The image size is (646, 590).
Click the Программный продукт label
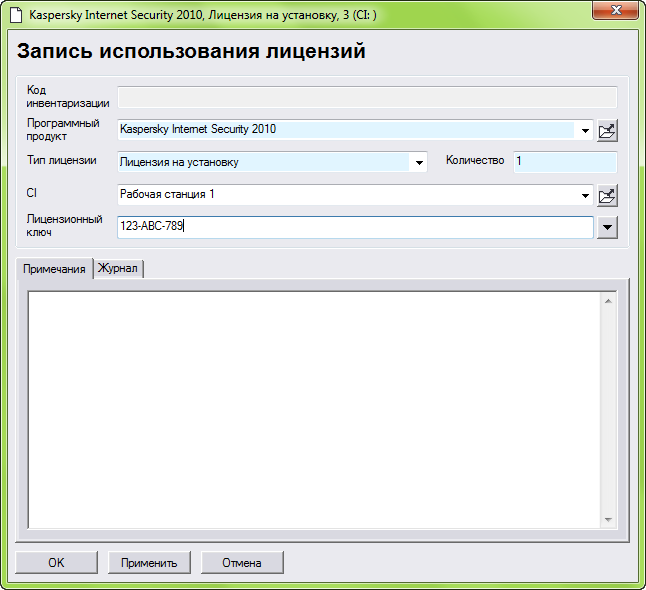[63, 130]
